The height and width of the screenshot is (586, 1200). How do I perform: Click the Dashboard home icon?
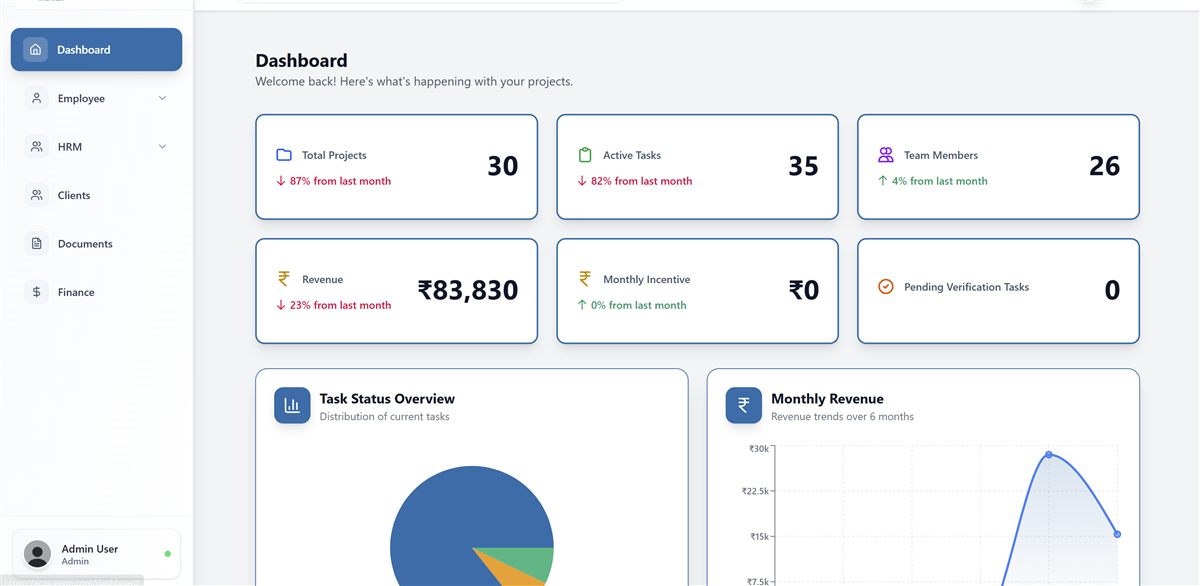(x=36, y=49)
